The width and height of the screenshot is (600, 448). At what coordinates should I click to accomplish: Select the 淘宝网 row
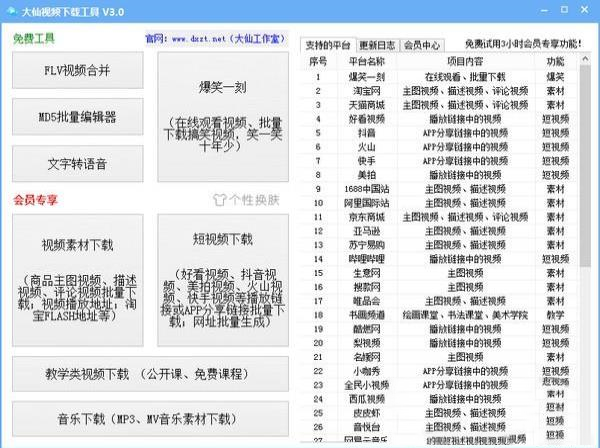[x=439, y=91]
